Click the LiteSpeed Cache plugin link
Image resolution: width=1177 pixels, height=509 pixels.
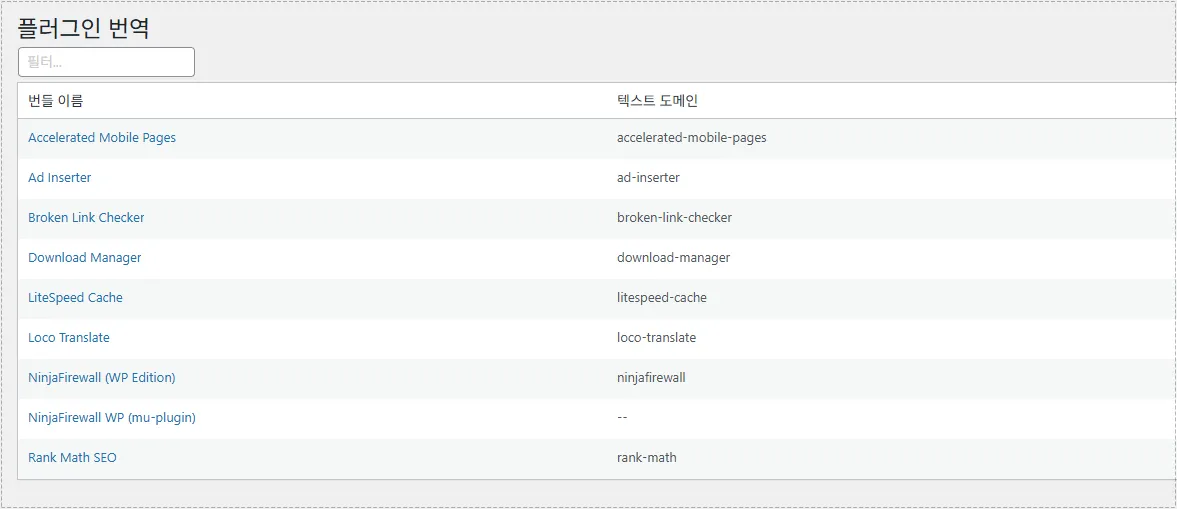pos(76,298)
